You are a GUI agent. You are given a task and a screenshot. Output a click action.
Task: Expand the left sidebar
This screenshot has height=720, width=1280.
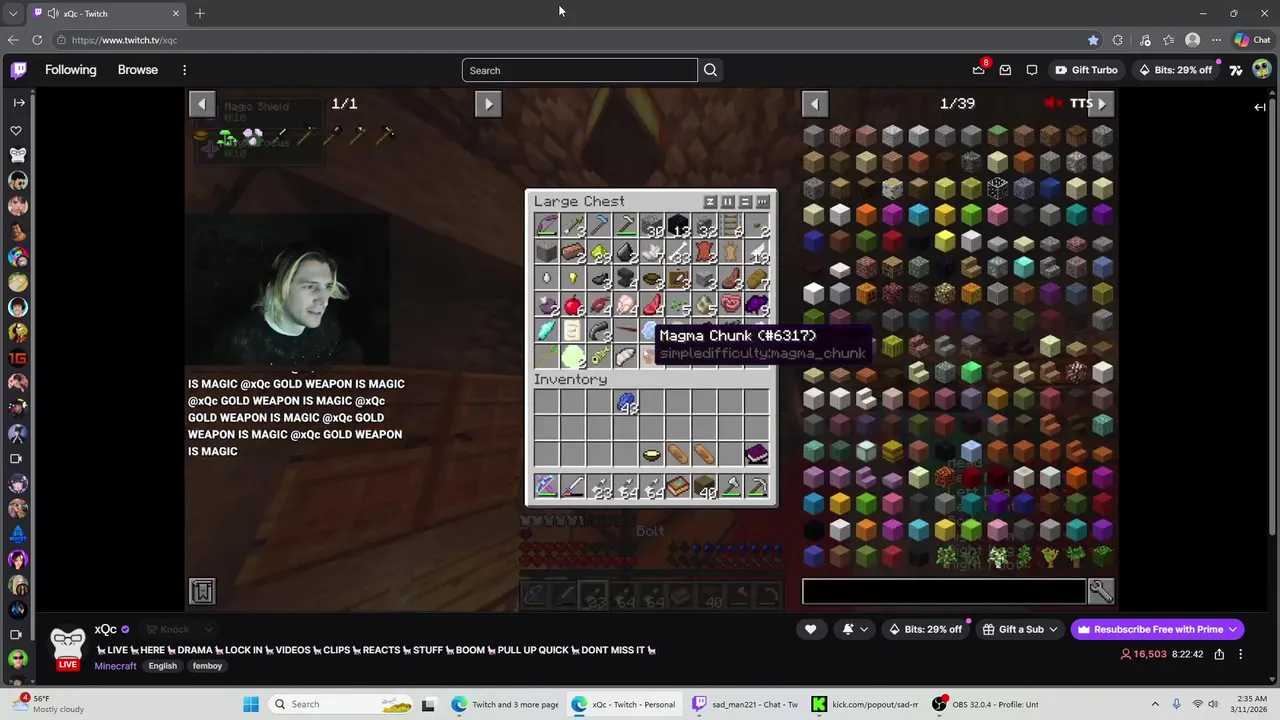click(x=19, y=103)
